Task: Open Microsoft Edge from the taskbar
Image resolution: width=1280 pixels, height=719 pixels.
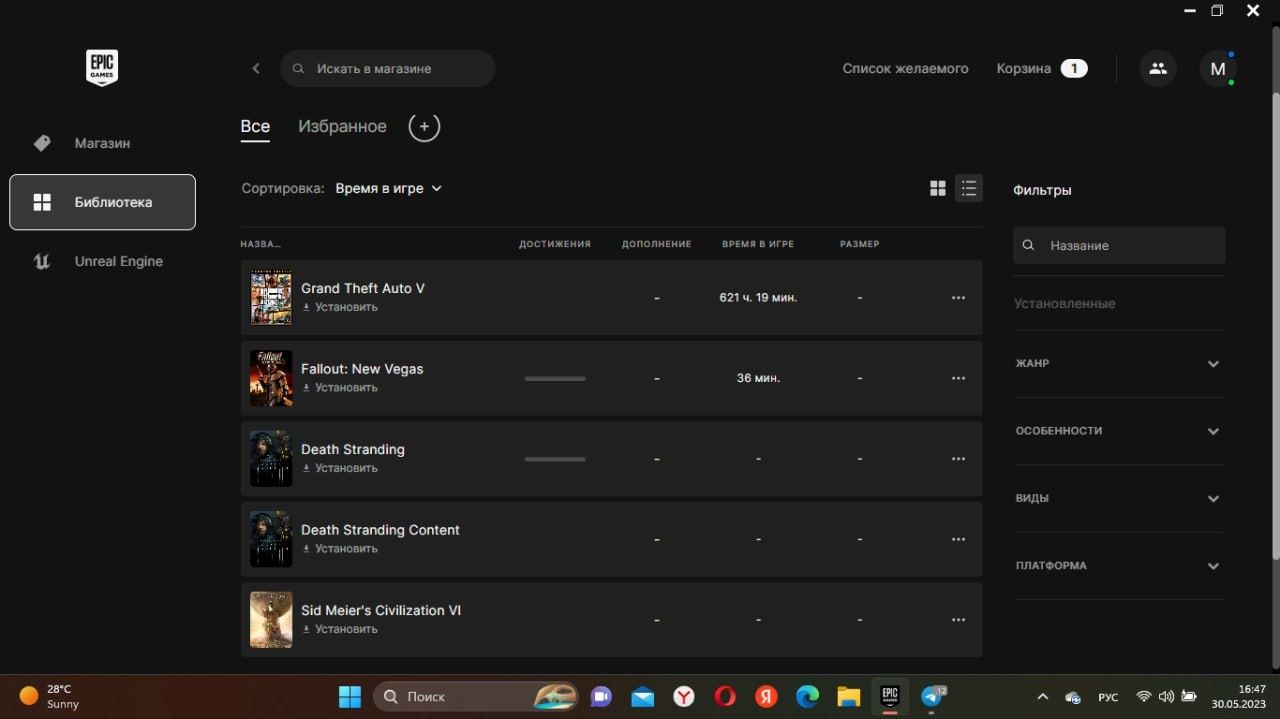Action: (807, 696)
